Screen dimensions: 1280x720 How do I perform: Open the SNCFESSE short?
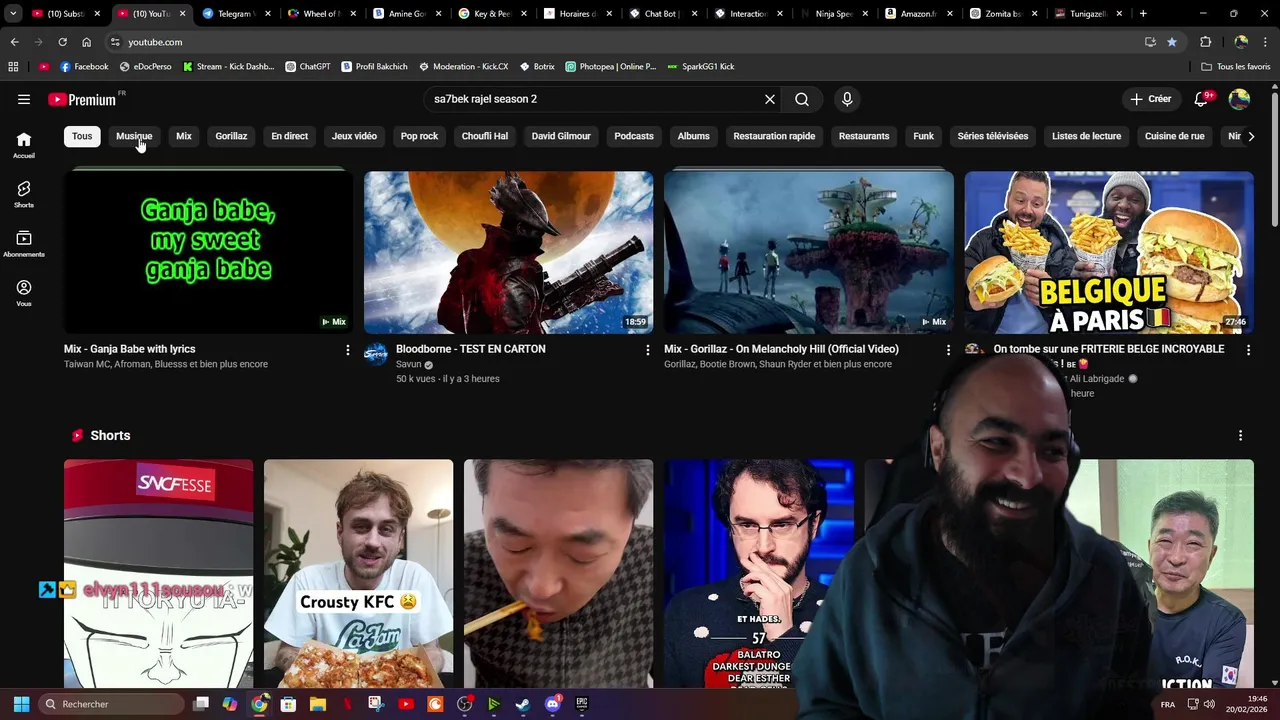coord(158,574)
